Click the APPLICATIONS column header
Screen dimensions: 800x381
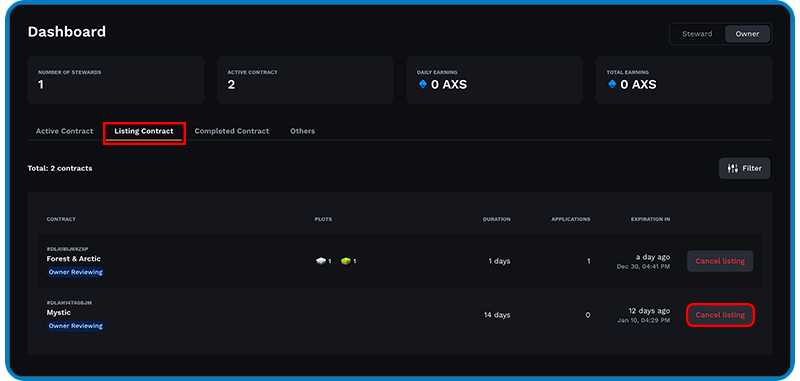[570, 219]
